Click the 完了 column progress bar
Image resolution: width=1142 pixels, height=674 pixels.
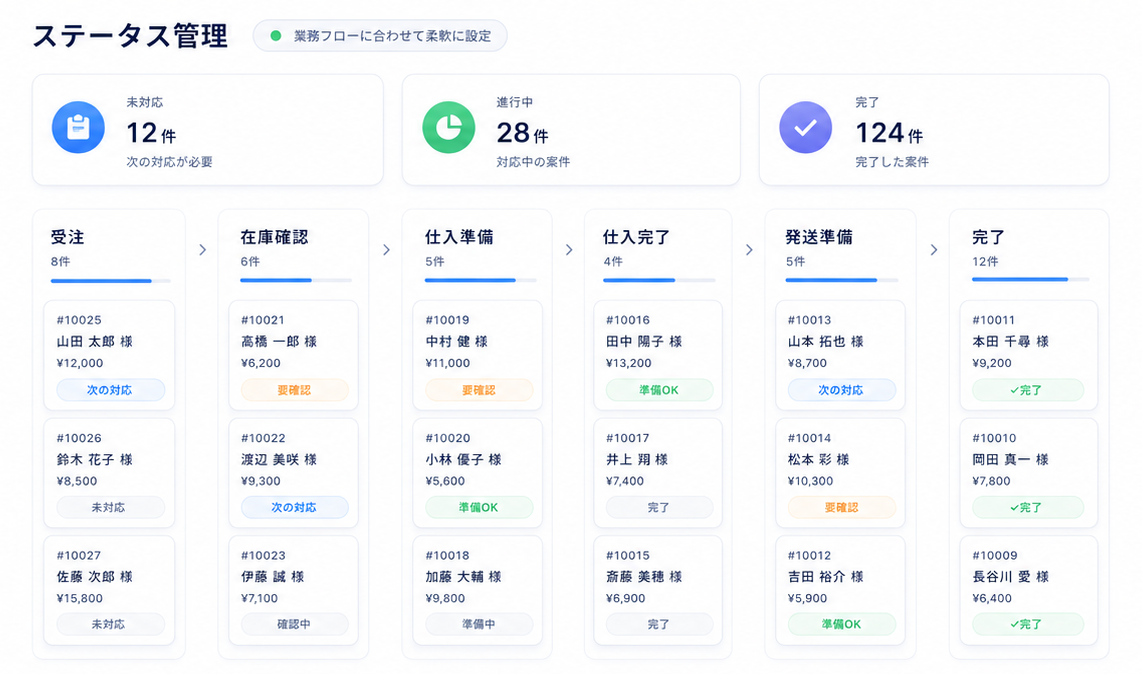pos(1031,279)
